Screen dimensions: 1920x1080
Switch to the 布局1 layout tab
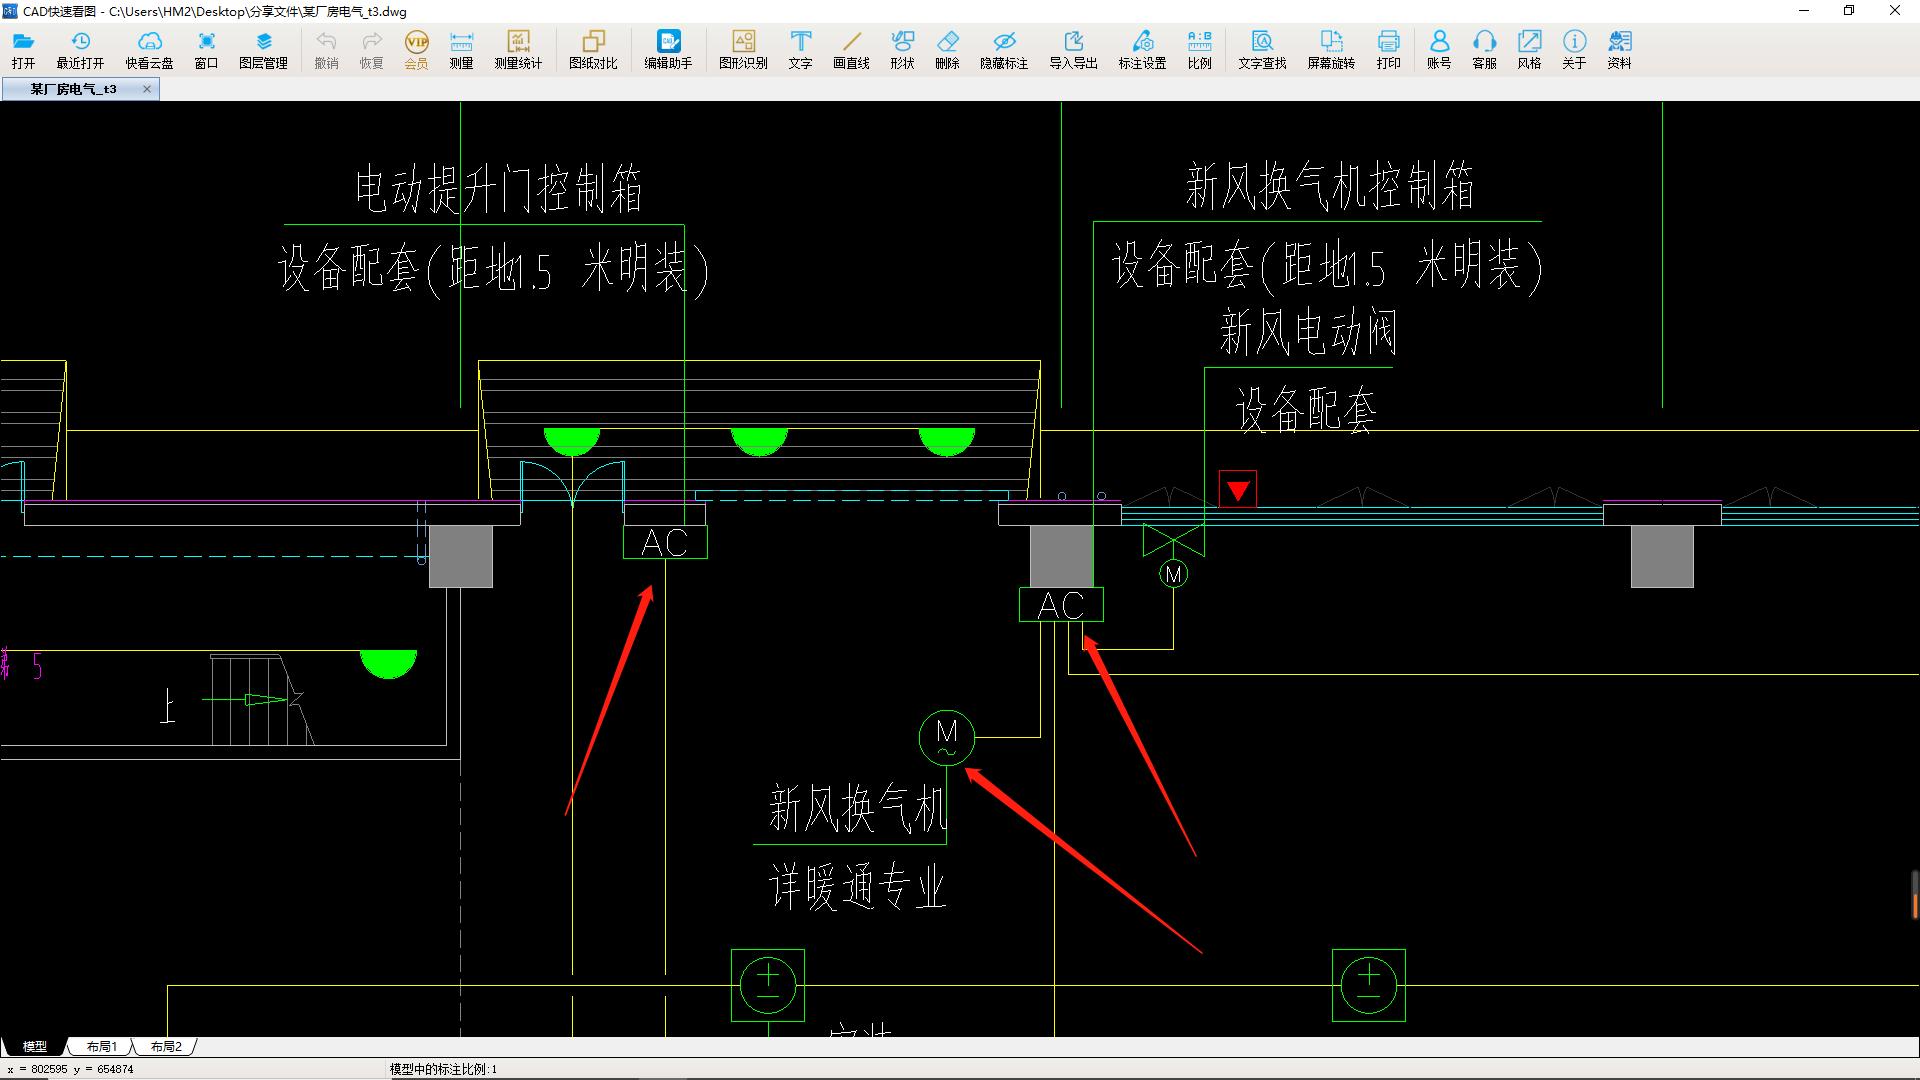click(x=101, y=1046)
